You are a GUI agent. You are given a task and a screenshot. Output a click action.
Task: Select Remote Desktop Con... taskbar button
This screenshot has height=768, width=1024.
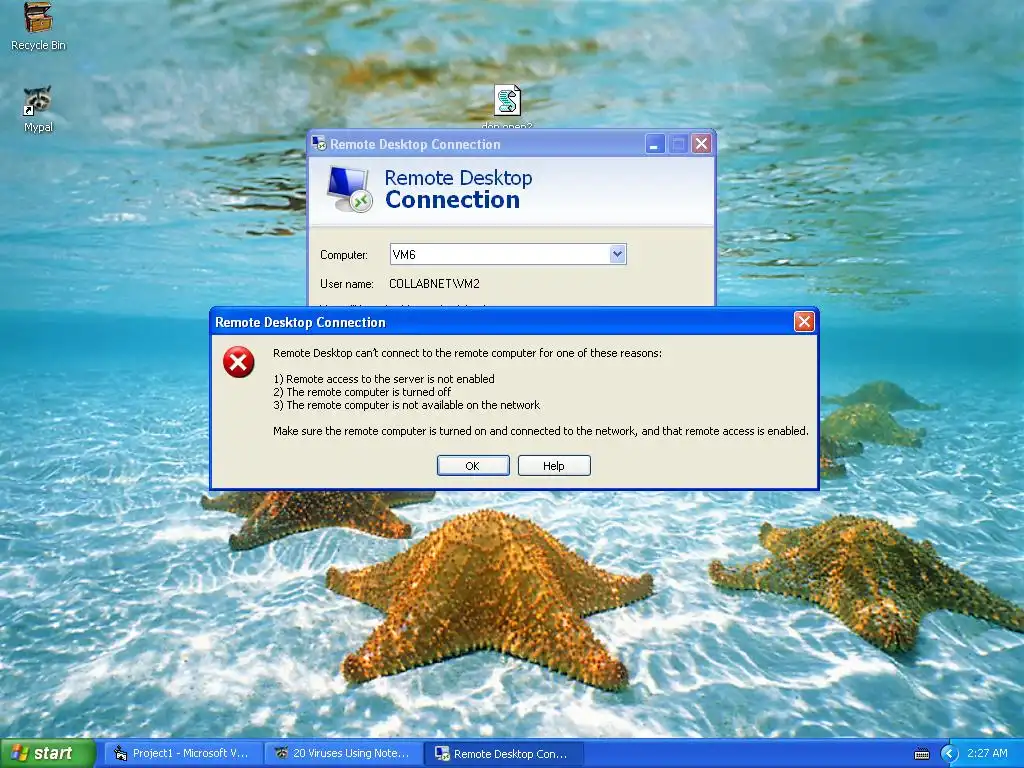tap(503, 754)
